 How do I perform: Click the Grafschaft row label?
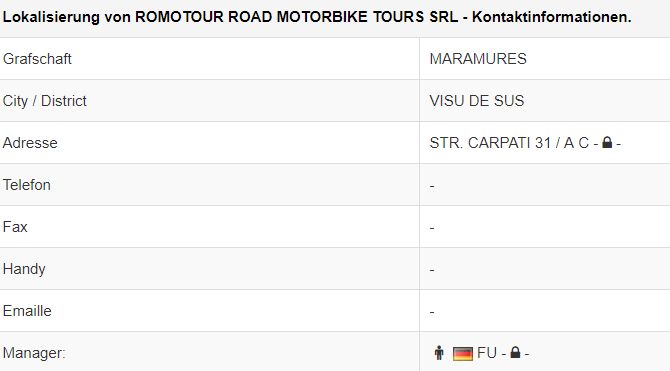pos(37,59)
